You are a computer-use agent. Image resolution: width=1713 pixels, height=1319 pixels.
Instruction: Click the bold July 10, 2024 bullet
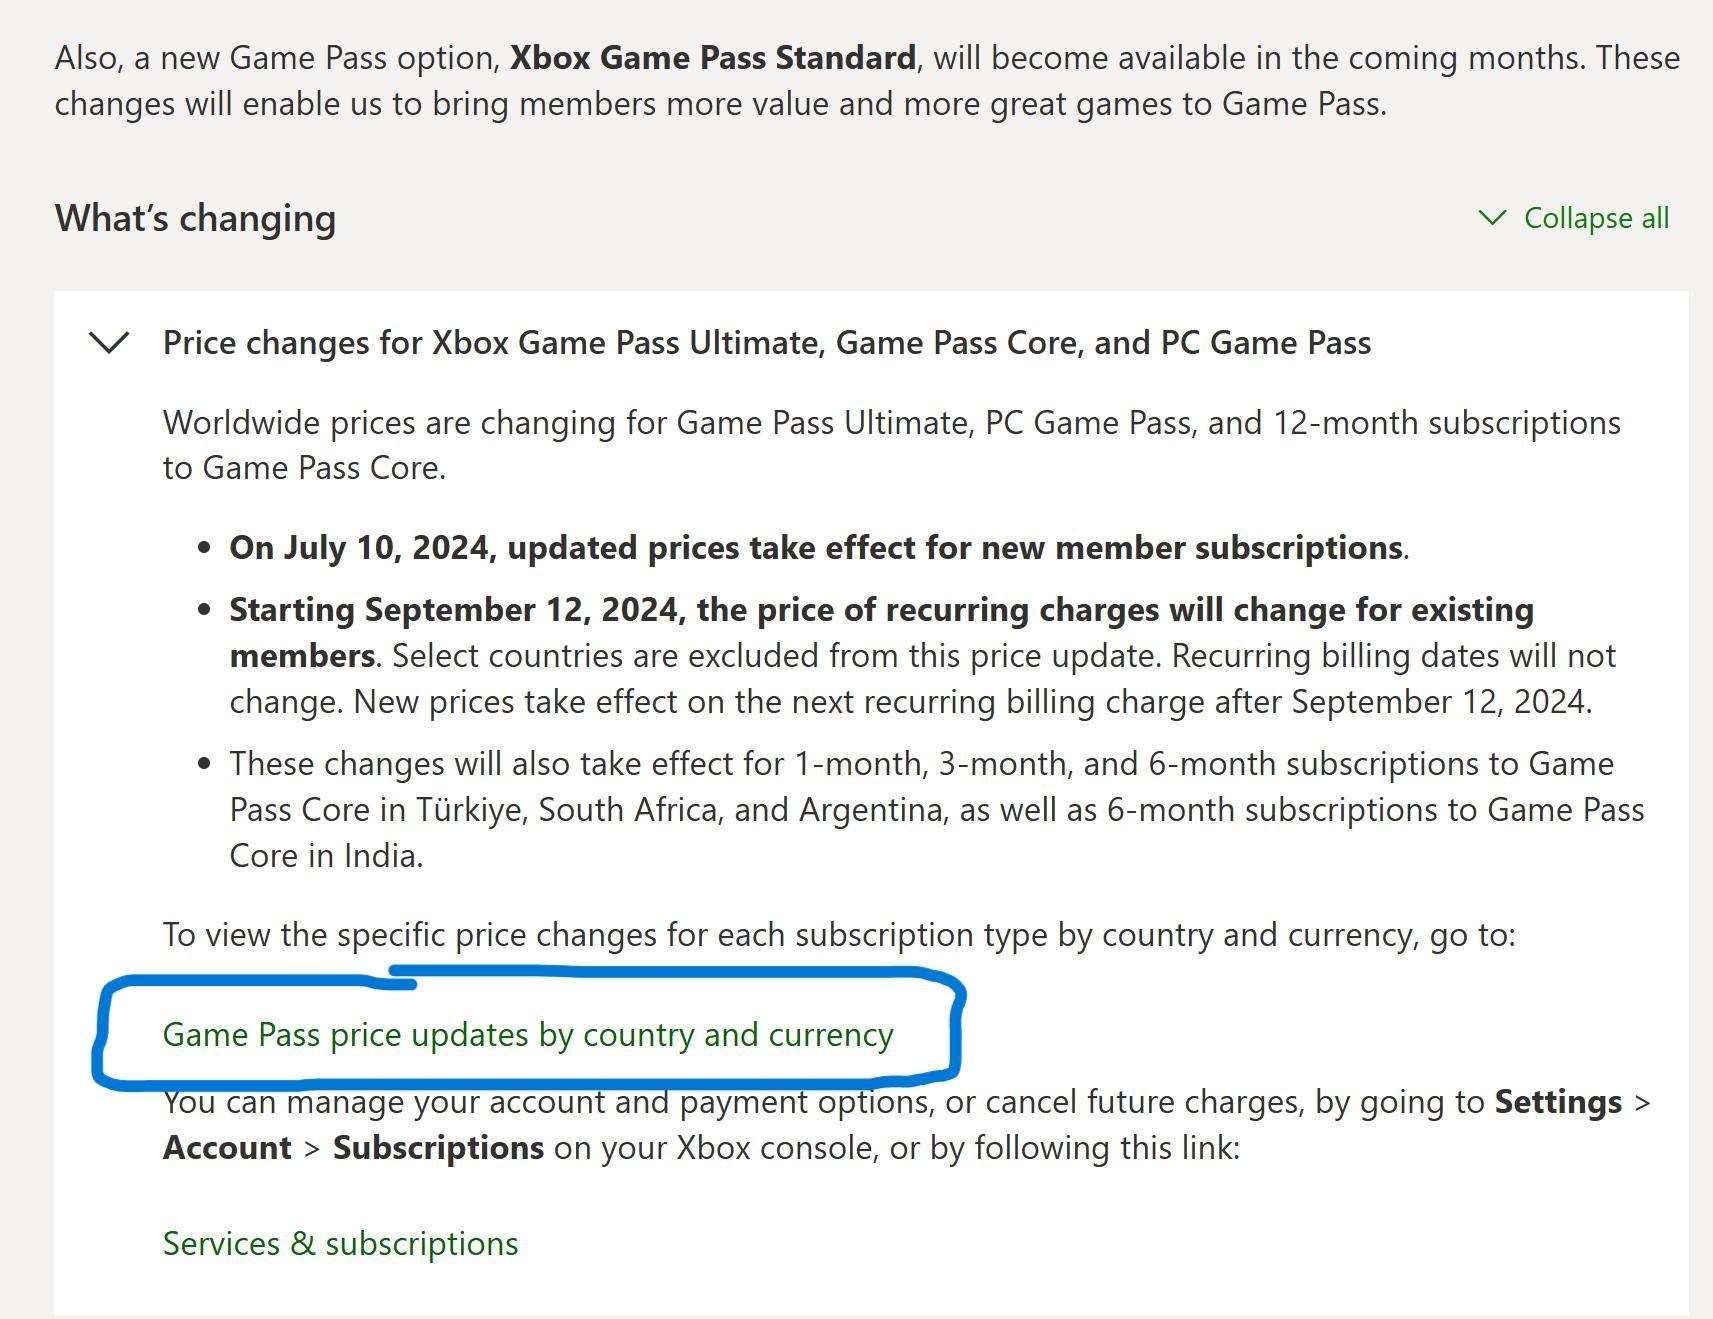coord(815,548)
